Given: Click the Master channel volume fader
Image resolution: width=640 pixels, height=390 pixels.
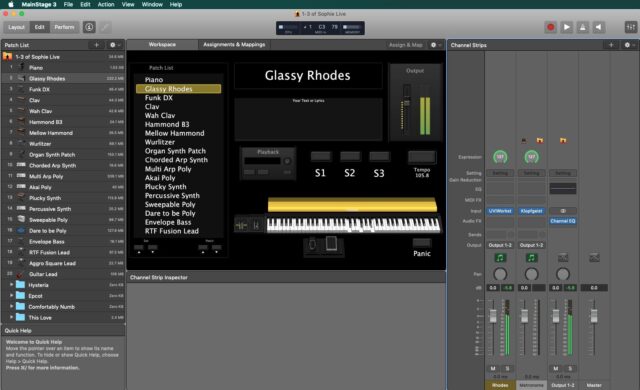Looking at the screenshot, I should tap(594, 316).
